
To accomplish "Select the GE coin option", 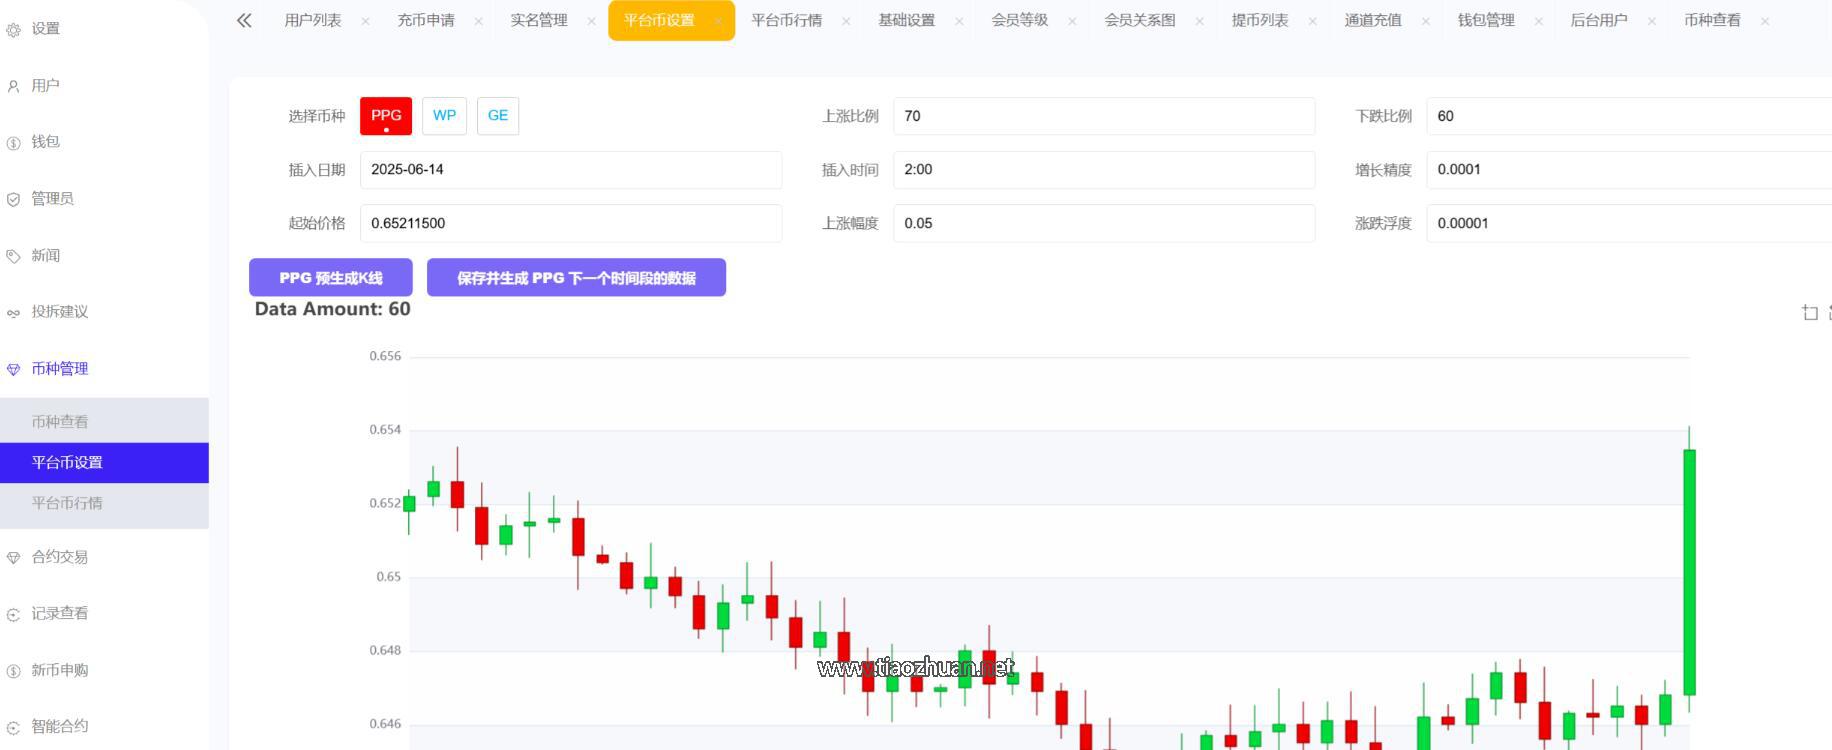I will 498,116.
